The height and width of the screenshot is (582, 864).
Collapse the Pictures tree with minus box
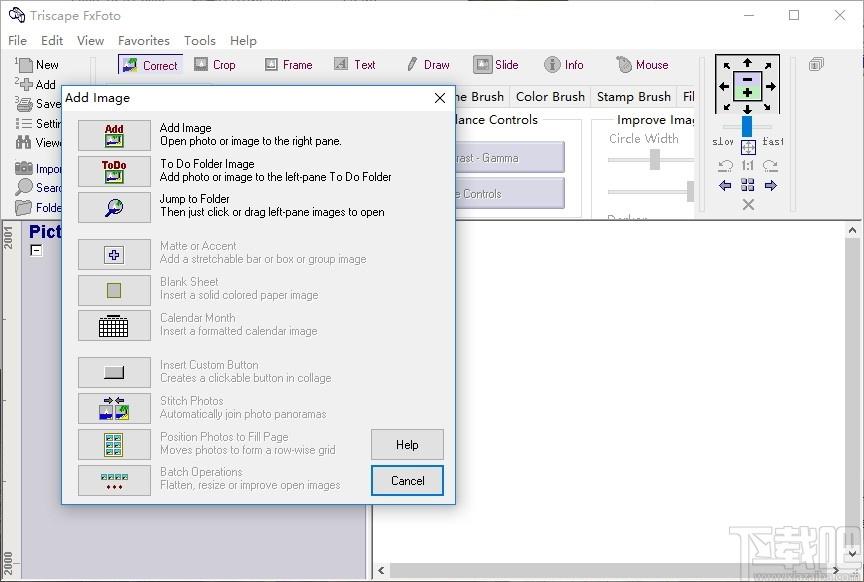(36, 250)
